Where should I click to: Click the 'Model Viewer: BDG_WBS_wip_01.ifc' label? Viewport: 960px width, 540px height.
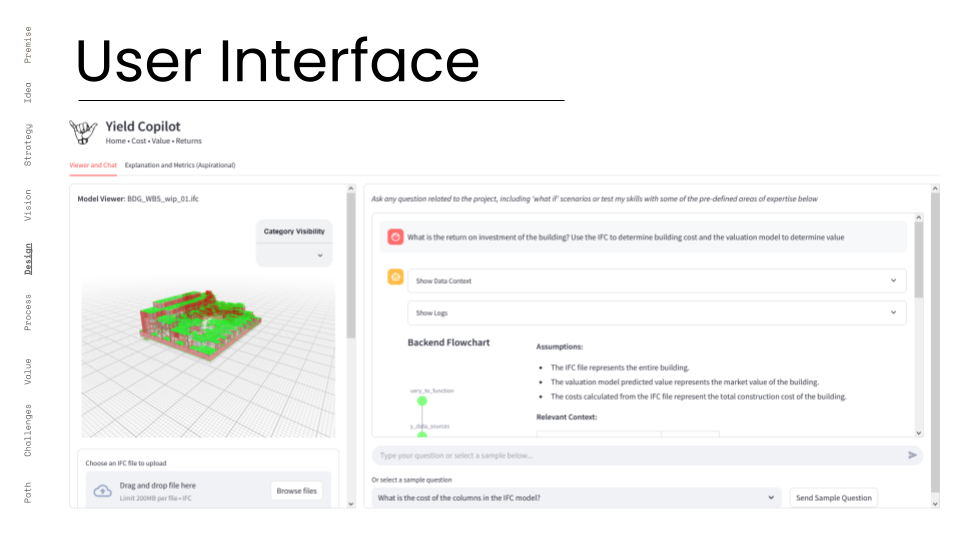coord(138,199)
